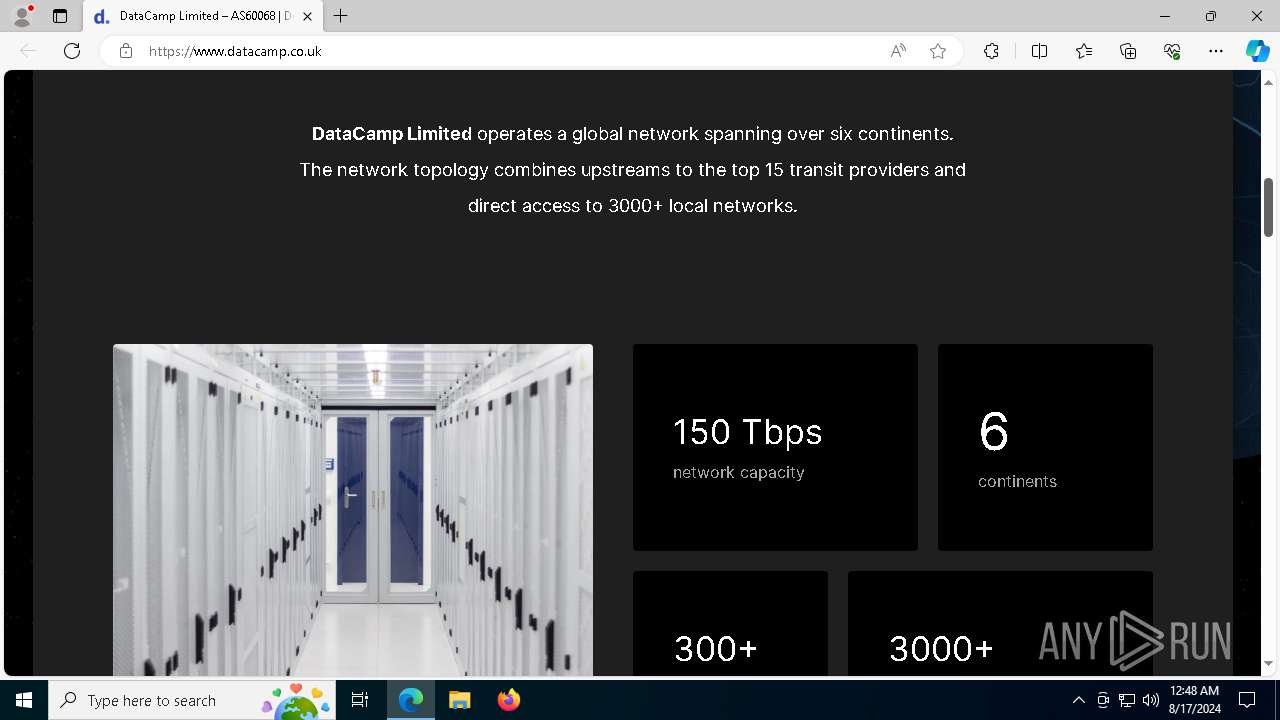This screenshot has height=720, width=1280.
Task: Open the Favorites list
Action: pos(1084,51)
